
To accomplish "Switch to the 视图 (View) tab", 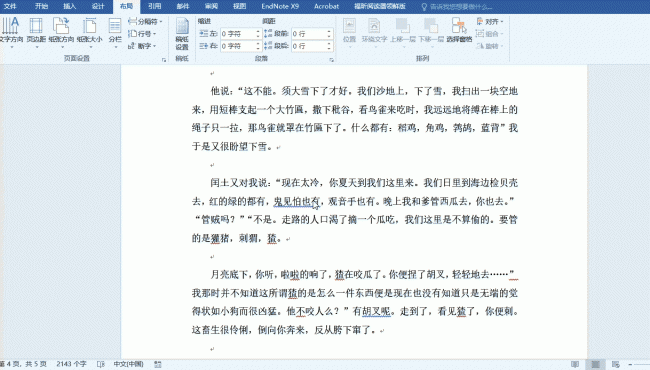I will pos(240,6).
